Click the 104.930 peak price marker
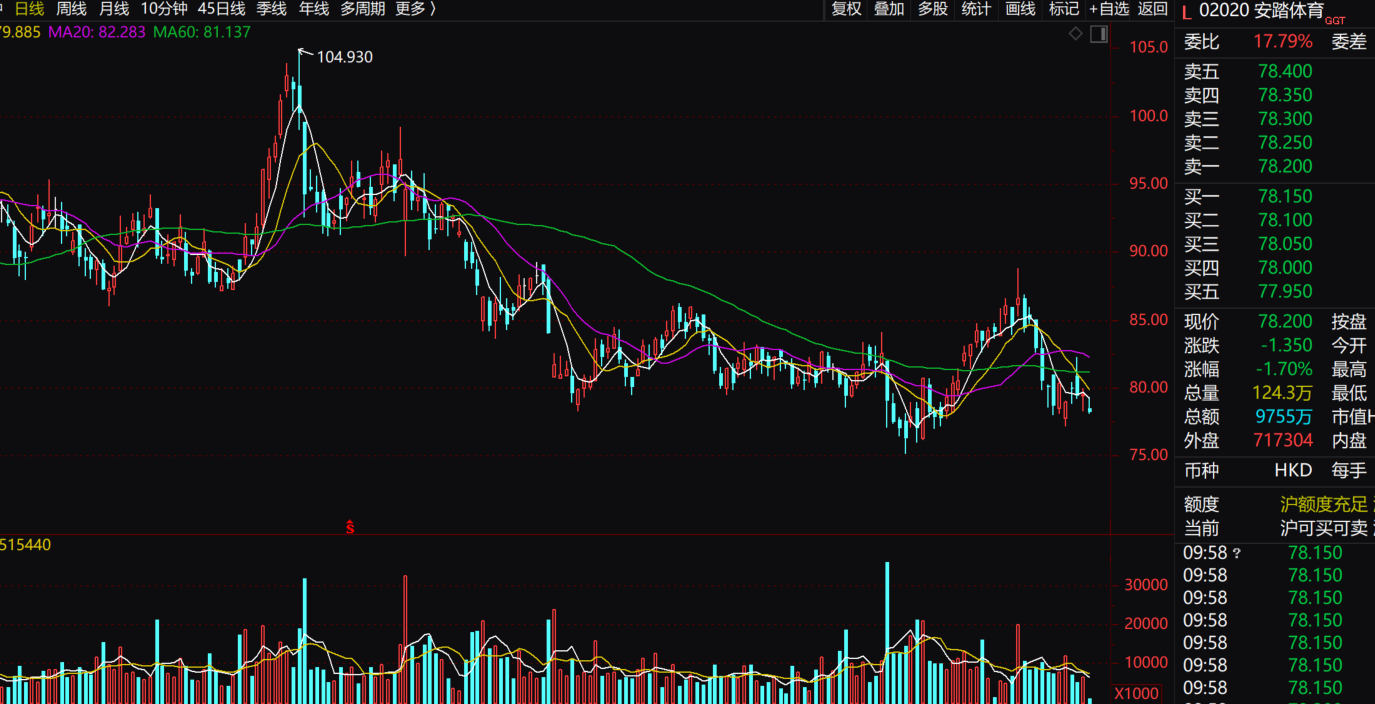The image size is (1375, 704). point(344,57)
